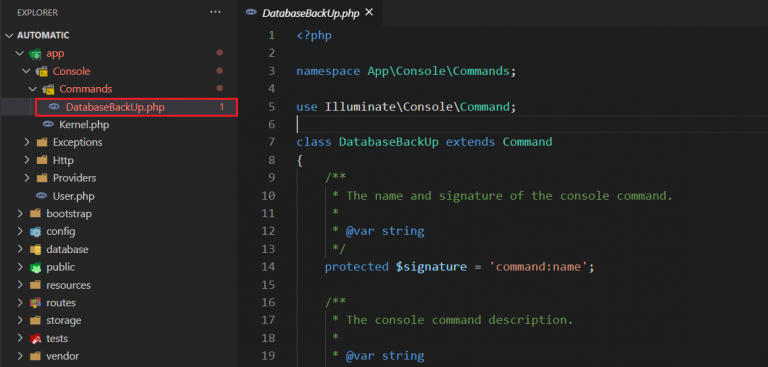Collapse the Console folder chevron
The width and height of the screenshot is (768, 367).
click(26, 71)
